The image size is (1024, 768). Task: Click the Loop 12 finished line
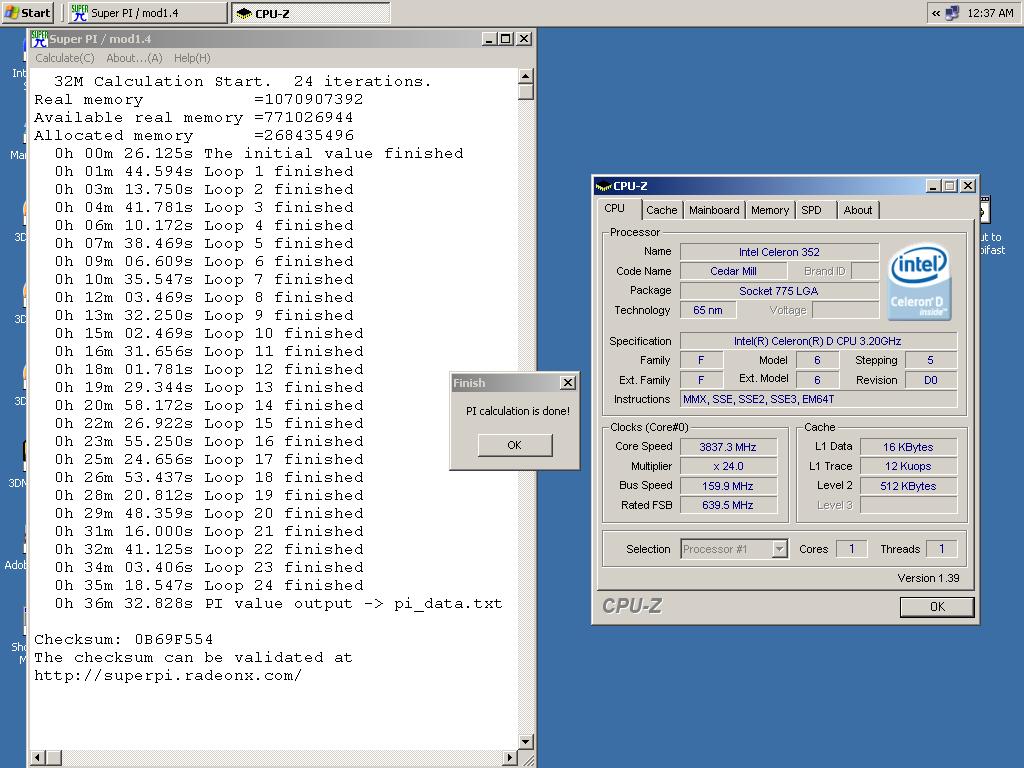click(x=209, y=369)
